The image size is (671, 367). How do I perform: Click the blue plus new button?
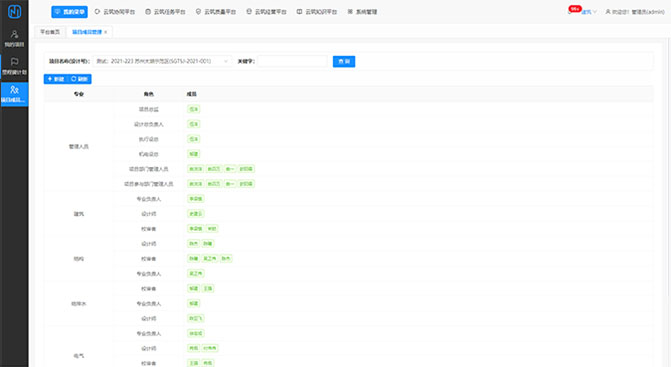pyautogui.click(x=56, y=79)
